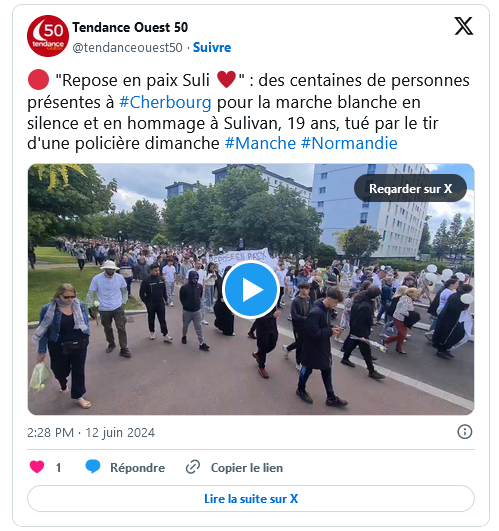Open the #Normandie hashtag
This screenshot has width=499, height=531.
tap(349, 143)
